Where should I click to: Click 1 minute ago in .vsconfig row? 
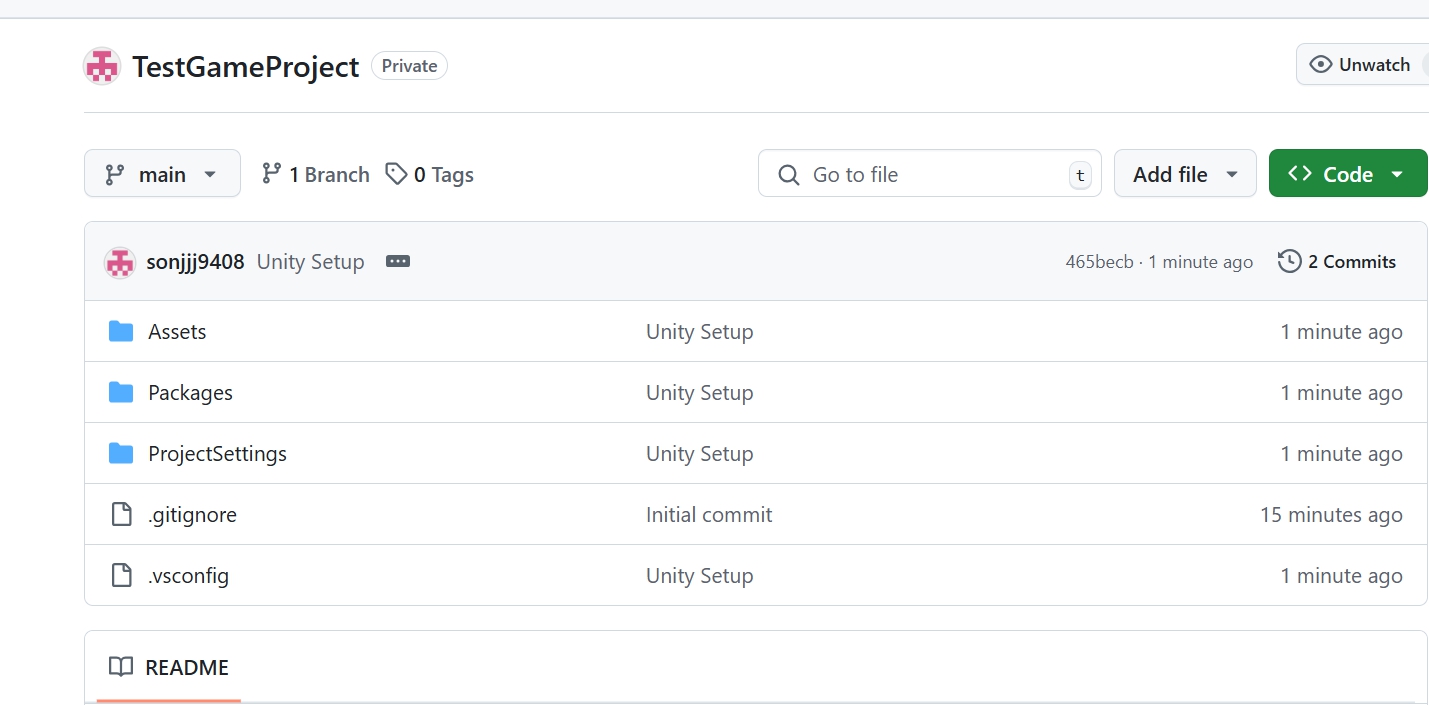pos(1341,576)
